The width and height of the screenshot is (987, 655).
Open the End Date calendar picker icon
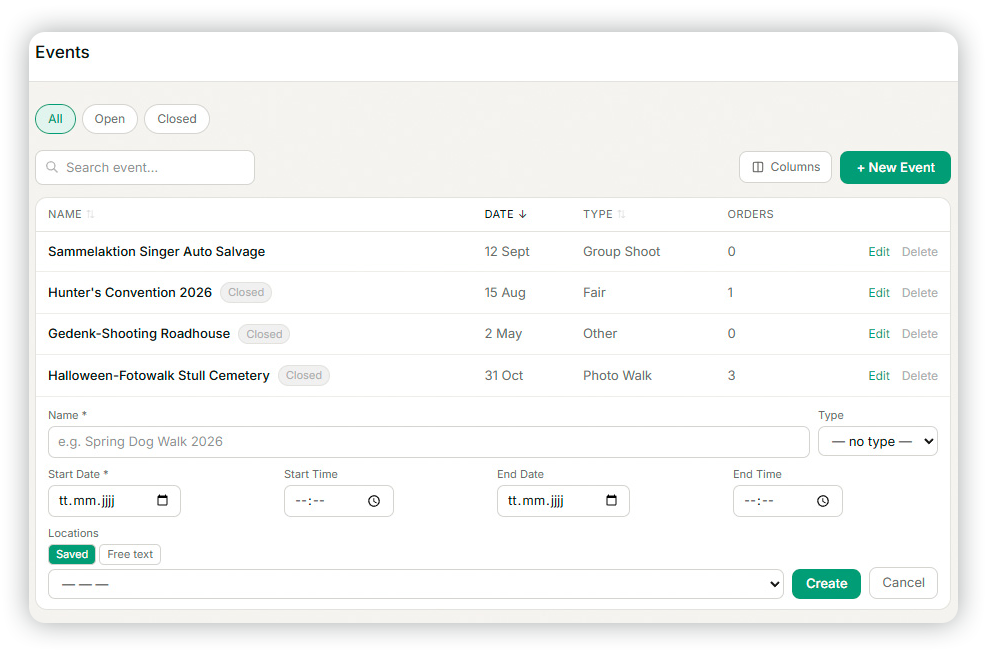(x=611, y=500)
